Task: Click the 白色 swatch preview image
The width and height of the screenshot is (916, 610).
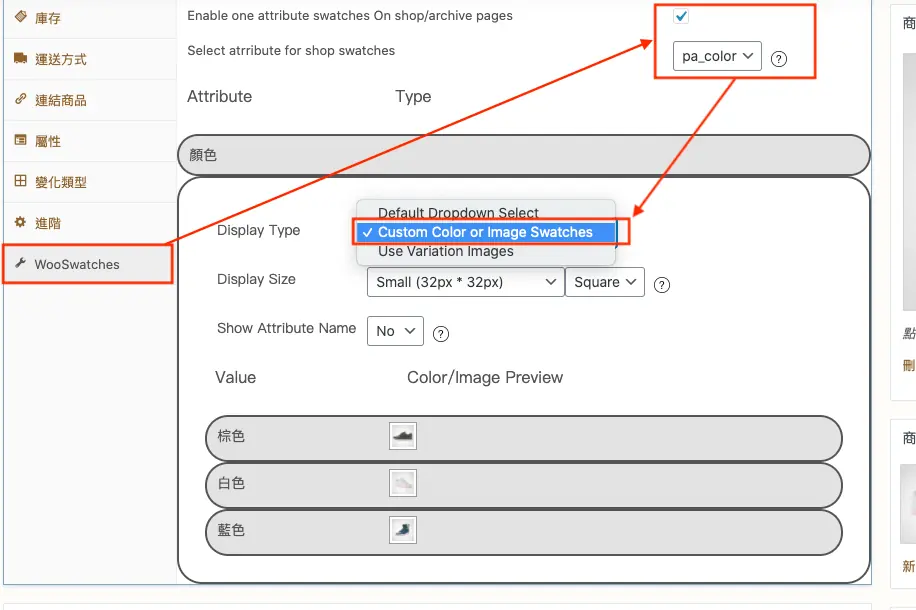Action: pyautogui.click(x=403, y=483)
